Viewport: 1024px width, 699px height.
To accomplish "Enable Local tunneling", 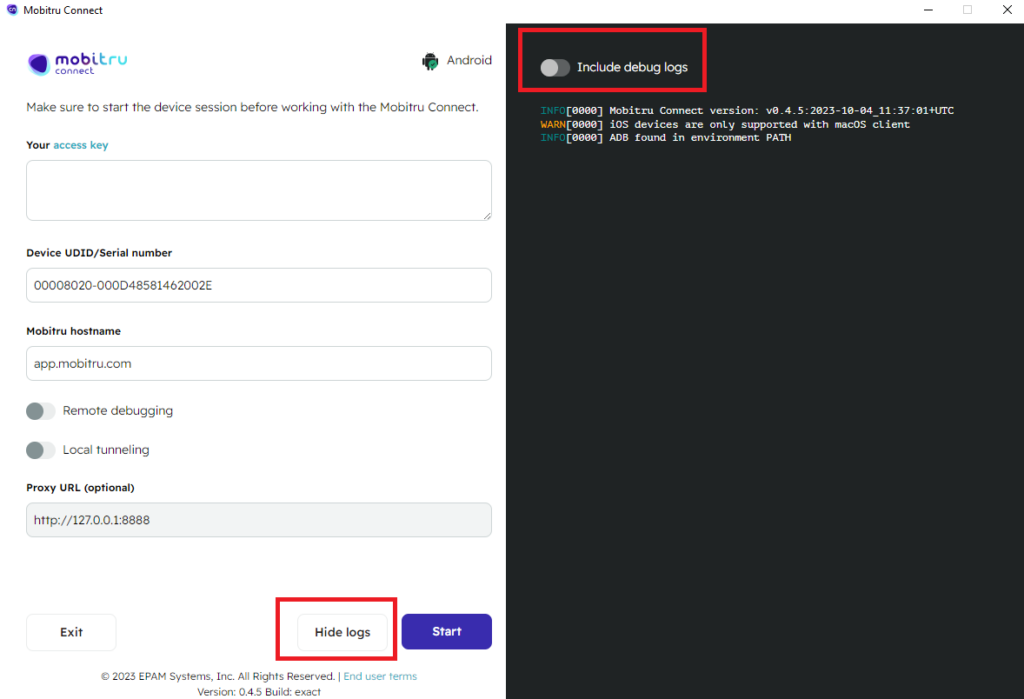I will tap(40, 450).
